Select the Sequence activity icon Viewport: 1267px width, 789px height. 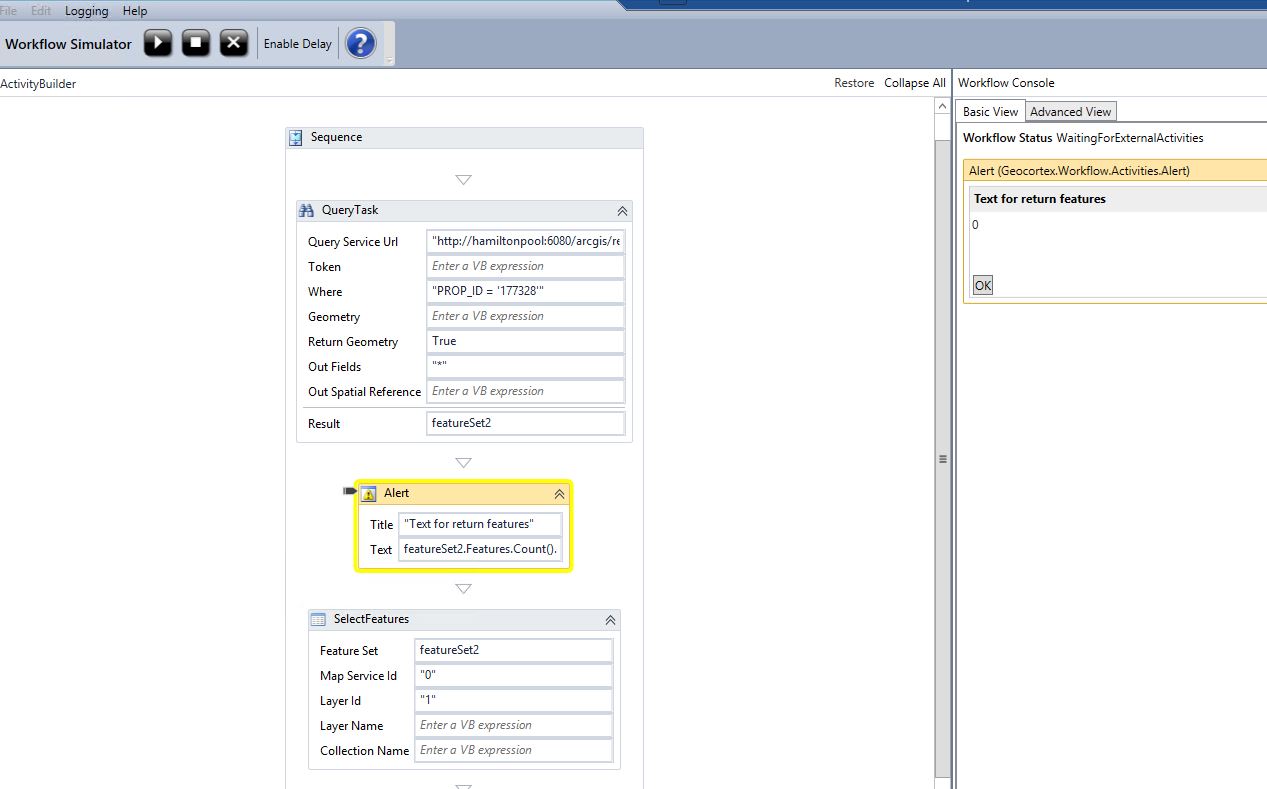[296, 138]
